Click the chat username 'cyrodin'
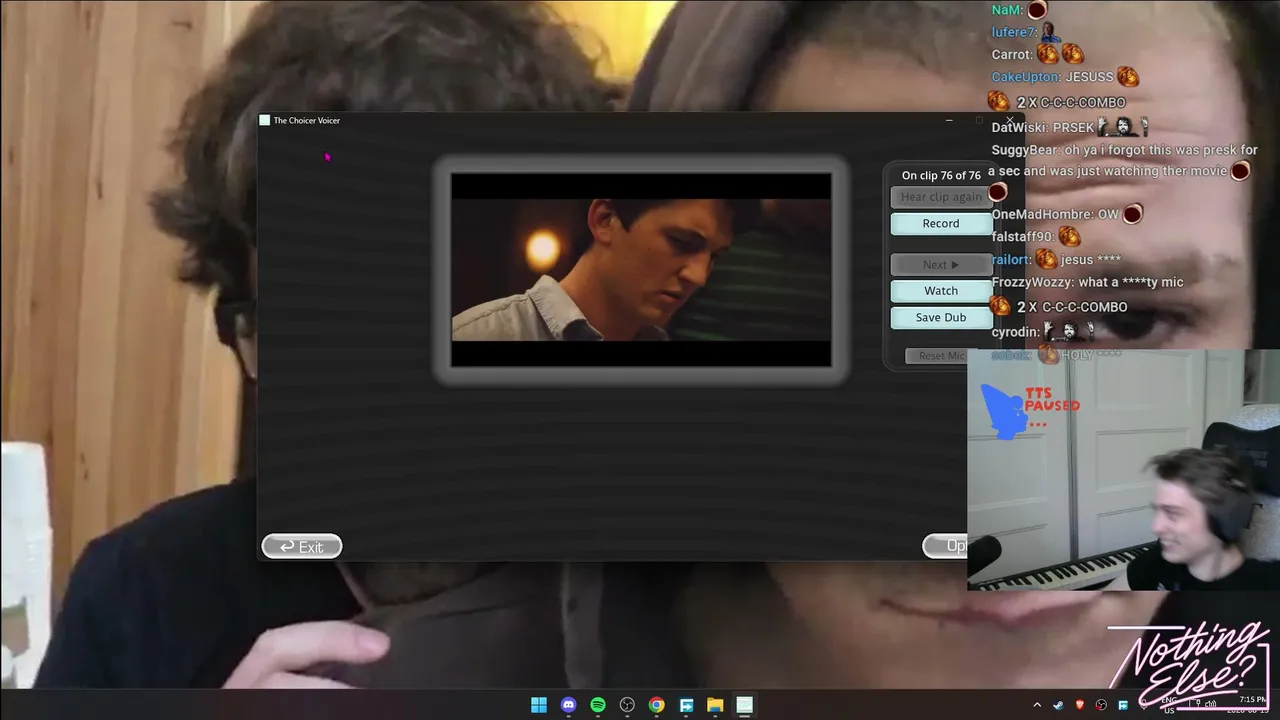The image size is (1280, 720). (1015, 332)
